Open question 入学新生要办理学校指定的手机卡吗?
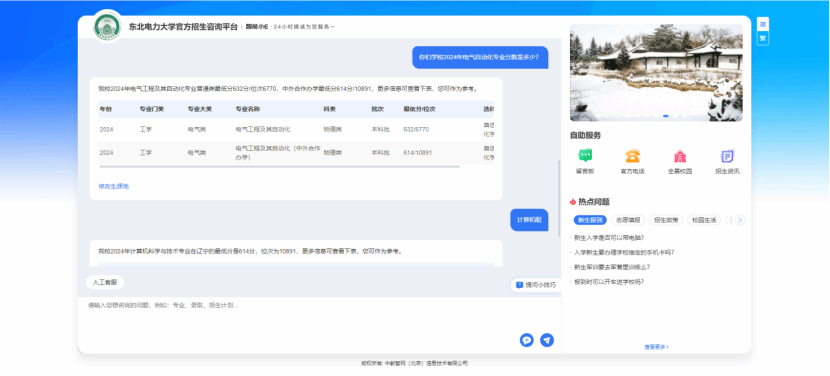 [x=624, y=253]
